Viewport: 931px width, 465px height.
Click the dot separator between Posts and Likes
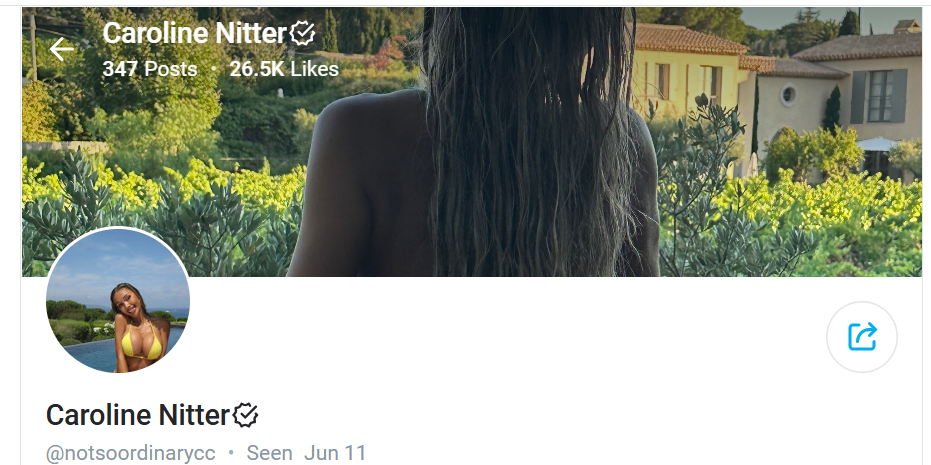pos(214,69)
